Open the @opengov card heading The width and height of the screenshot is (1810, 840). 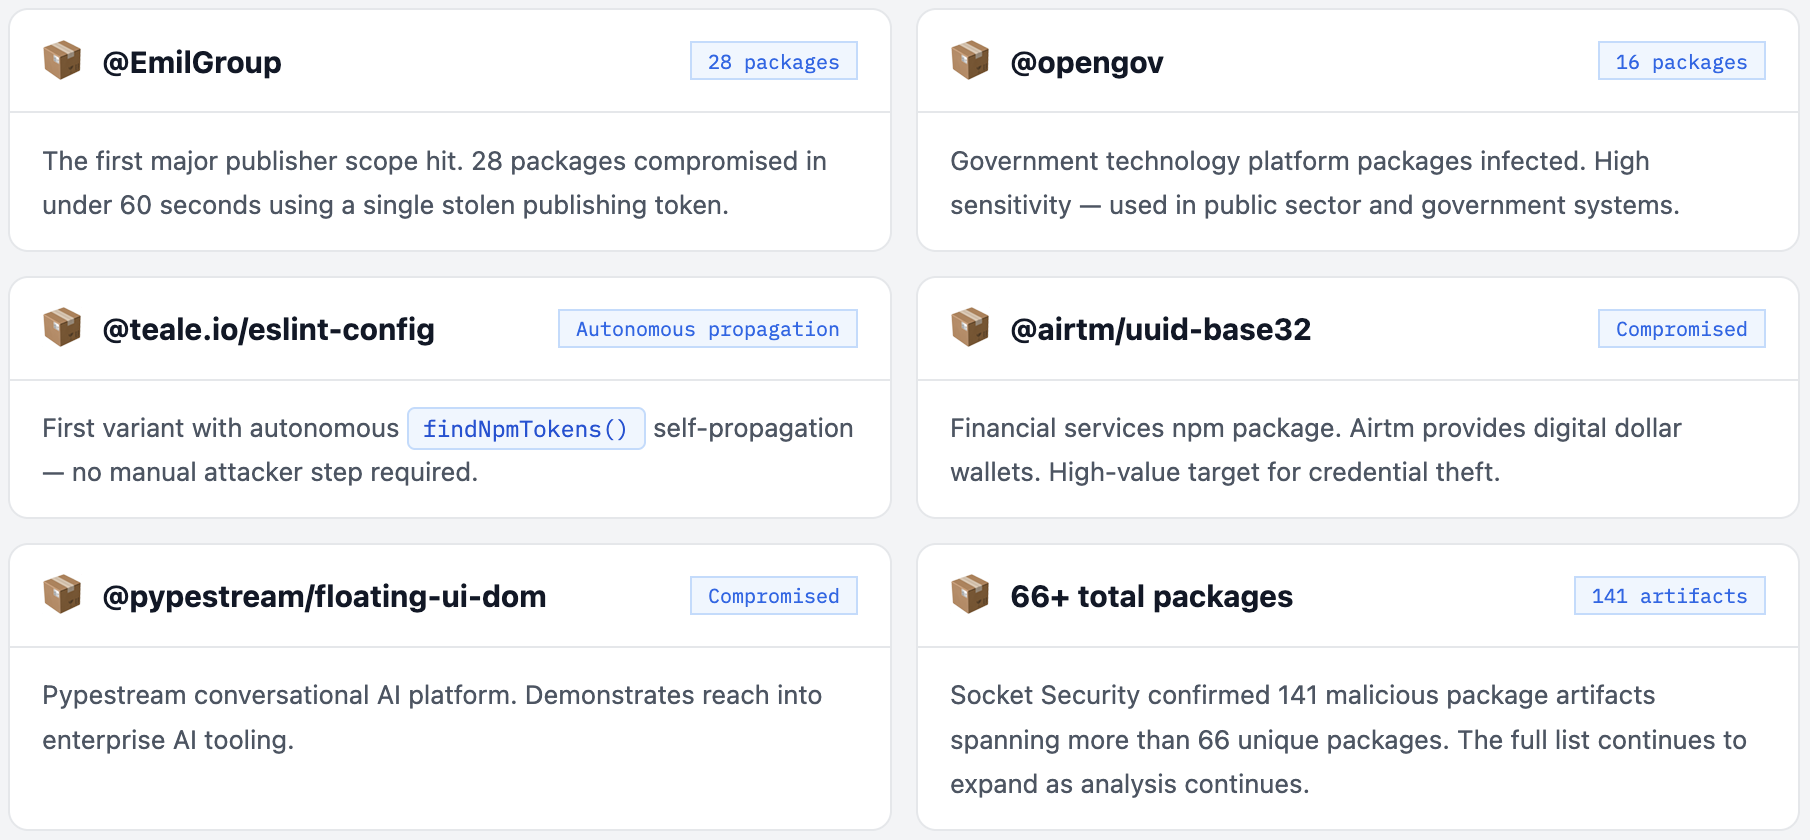[1087, 62]
